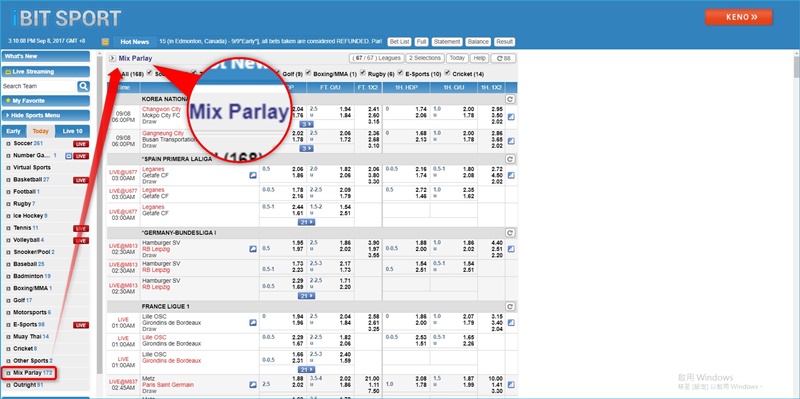Click the LIVE badge next to Basketball
800x399 pixels.
click(81, 180)
